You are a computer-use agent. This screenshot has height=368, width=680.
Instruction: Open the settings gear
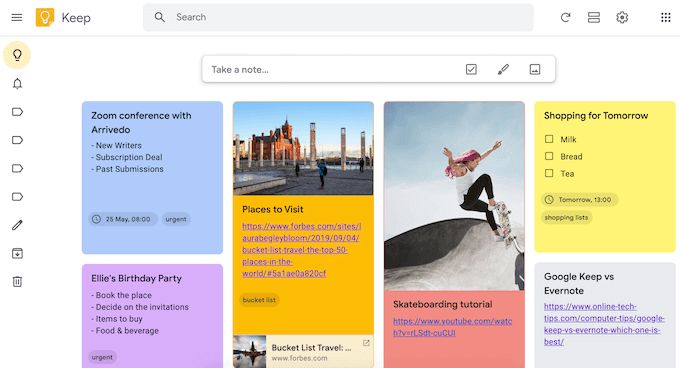tap(622, 17)
